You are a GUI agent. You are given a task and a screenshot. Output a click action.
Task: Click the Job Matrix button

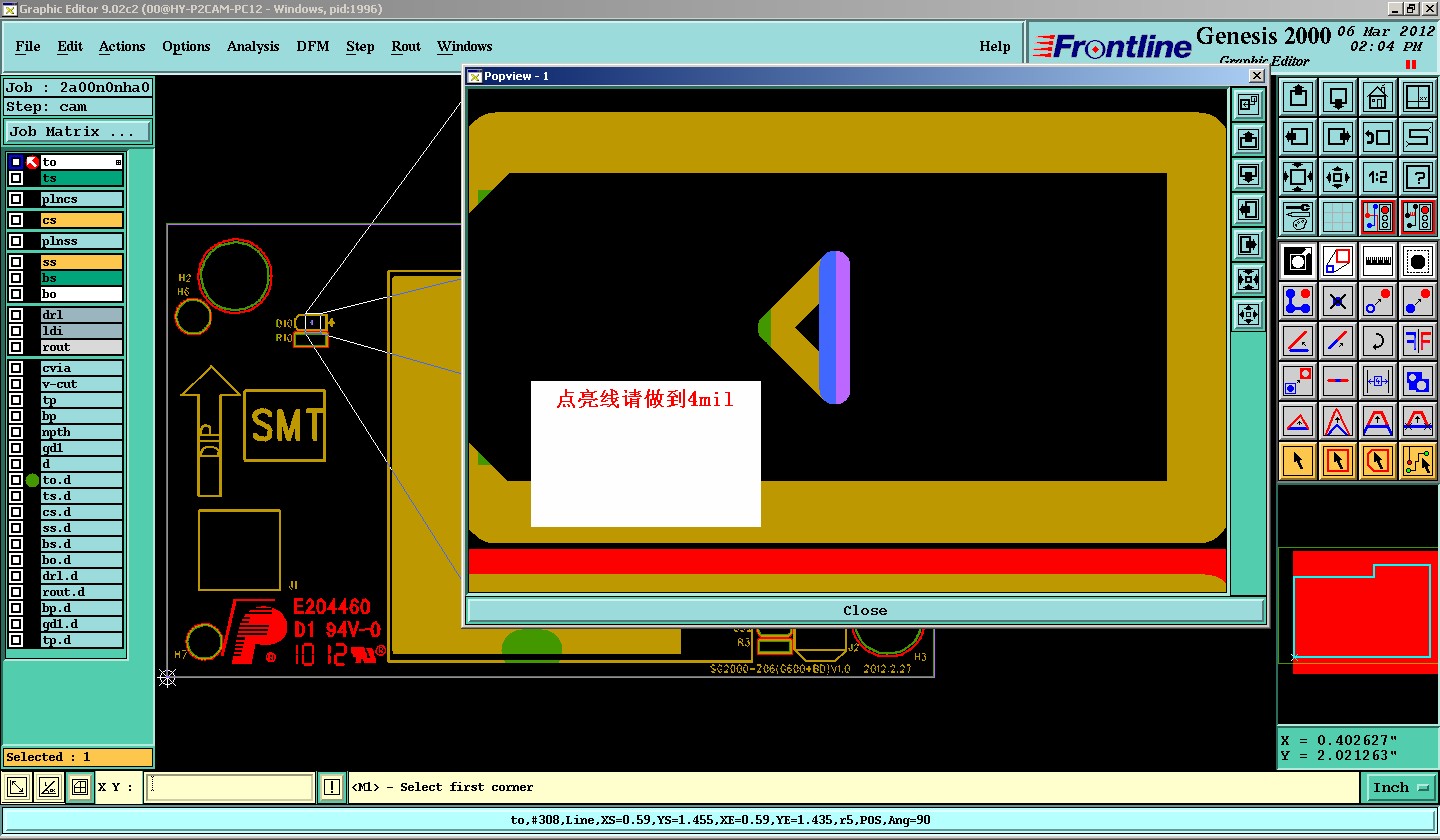click(78, 131)
